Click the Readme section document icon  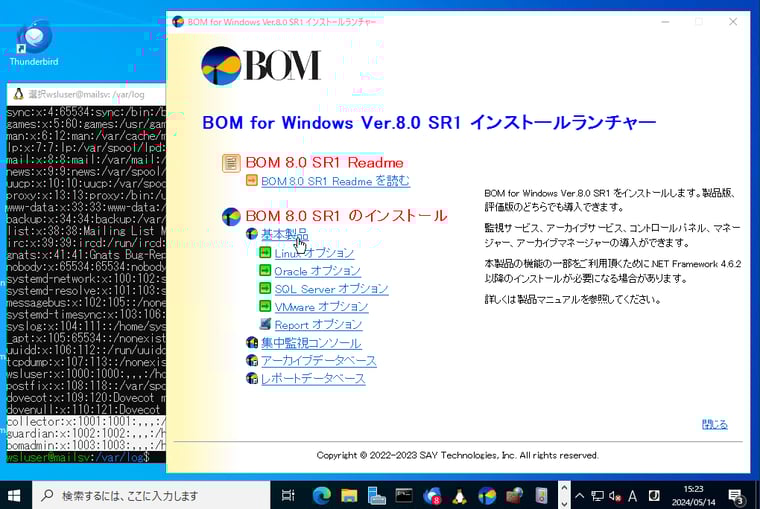tap(231, 163)
